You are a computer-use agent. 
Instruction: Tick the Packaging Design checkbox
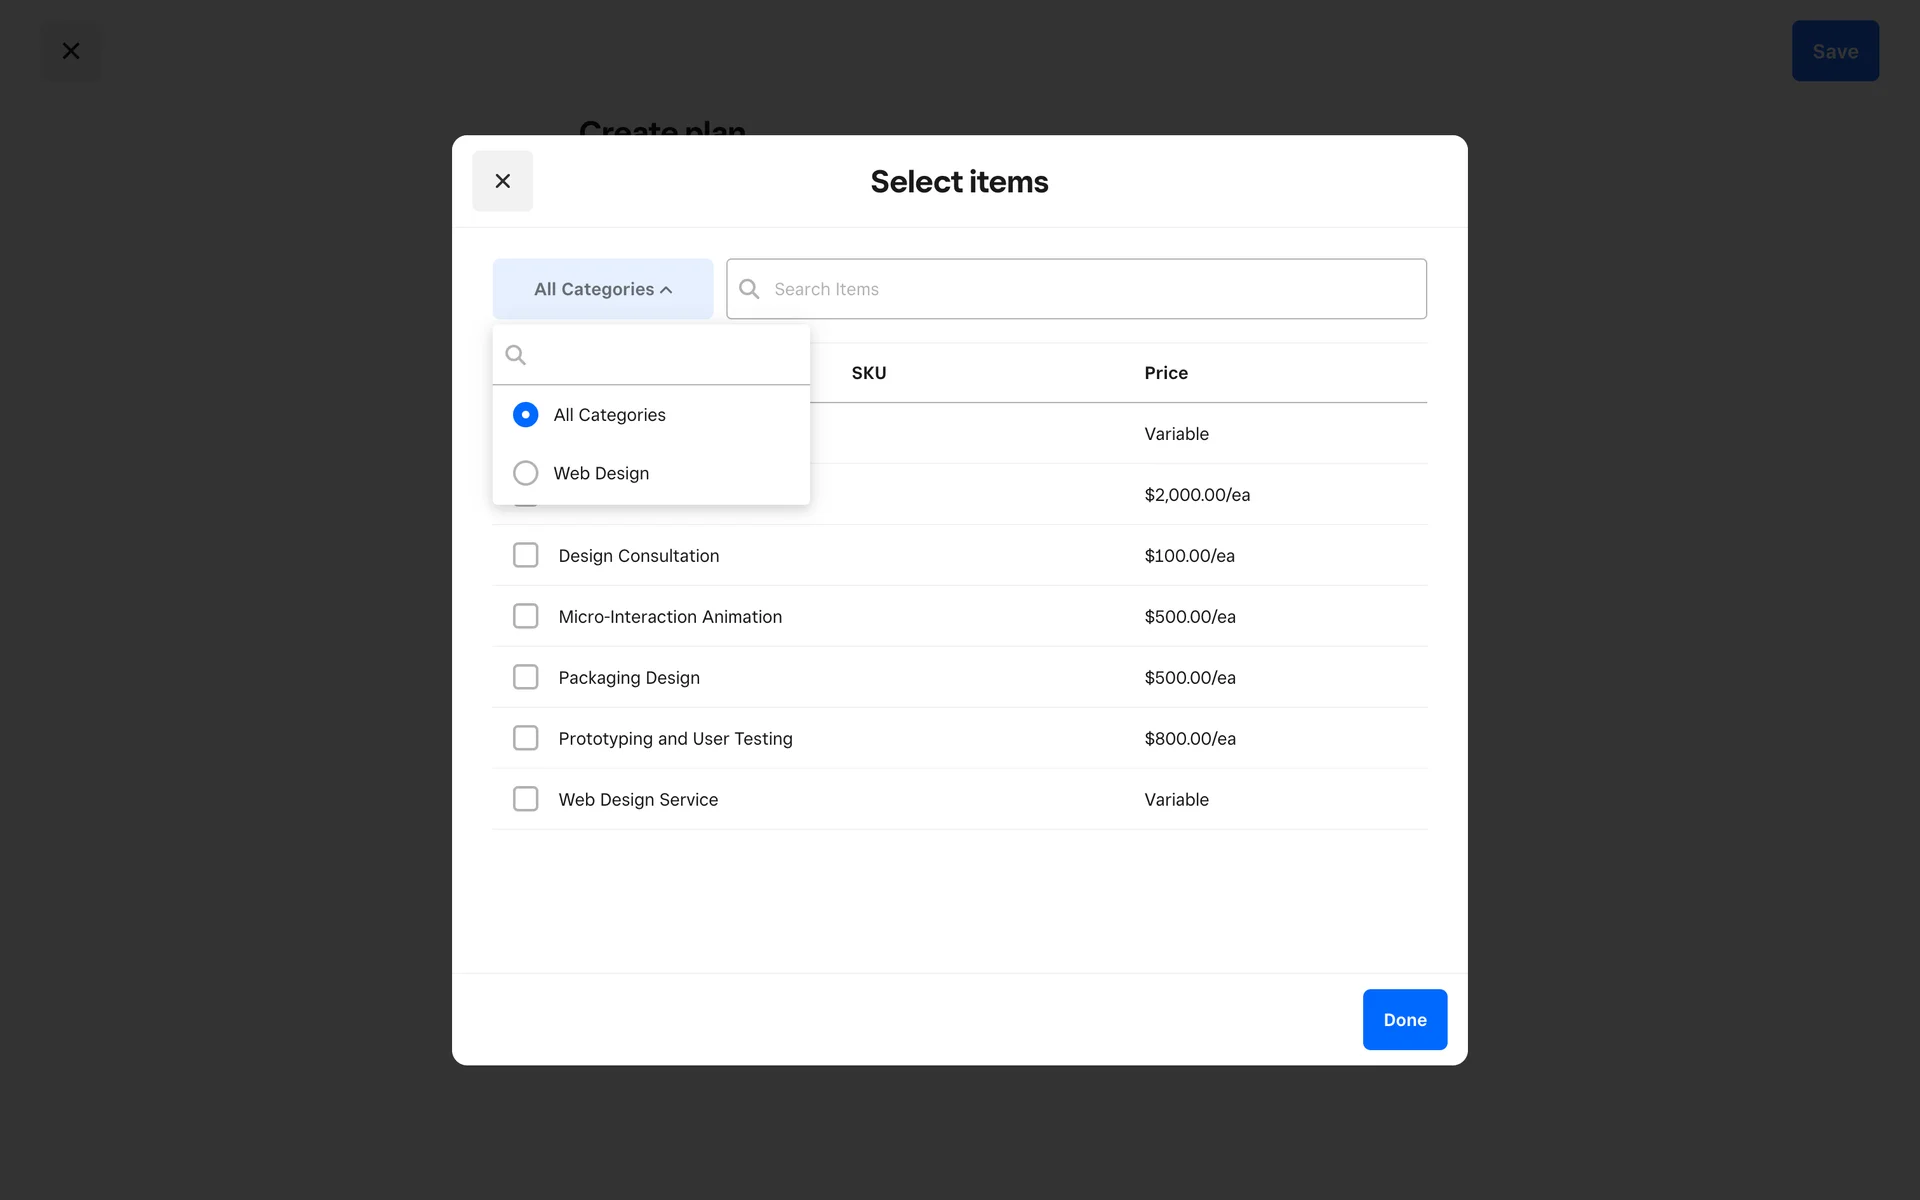[525, 677]
